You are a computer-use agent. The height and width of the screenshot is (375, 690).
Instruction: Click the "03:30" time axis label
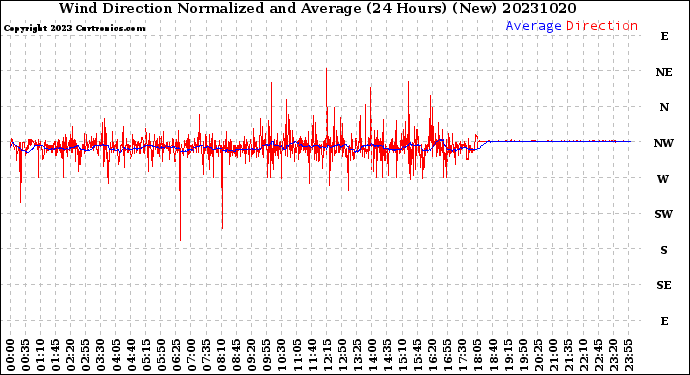tap(101, 355)
